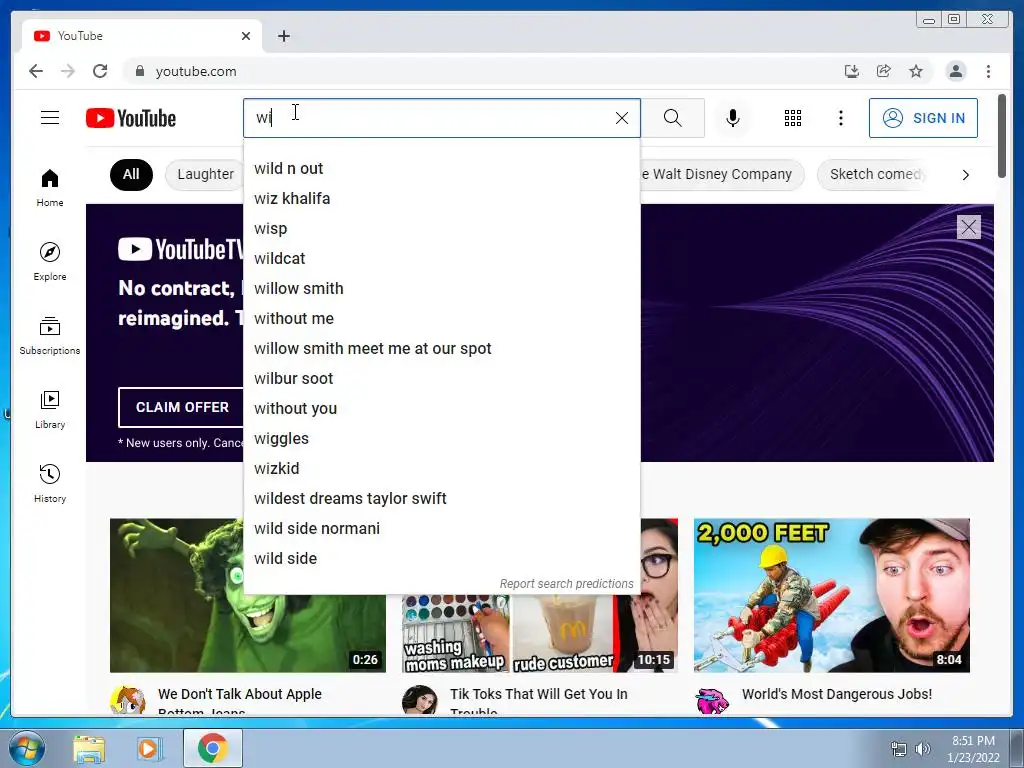Click the CLAIM OFFER button
Screen dimensions: 1024x768
coord(182,407)
